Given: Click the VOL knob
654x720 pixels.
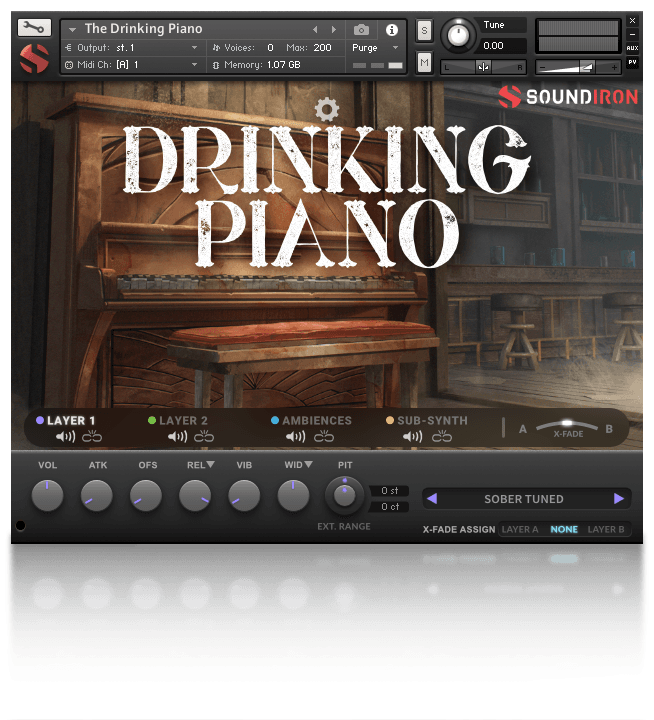Looking at the screenshot, I should click(47, 495).
